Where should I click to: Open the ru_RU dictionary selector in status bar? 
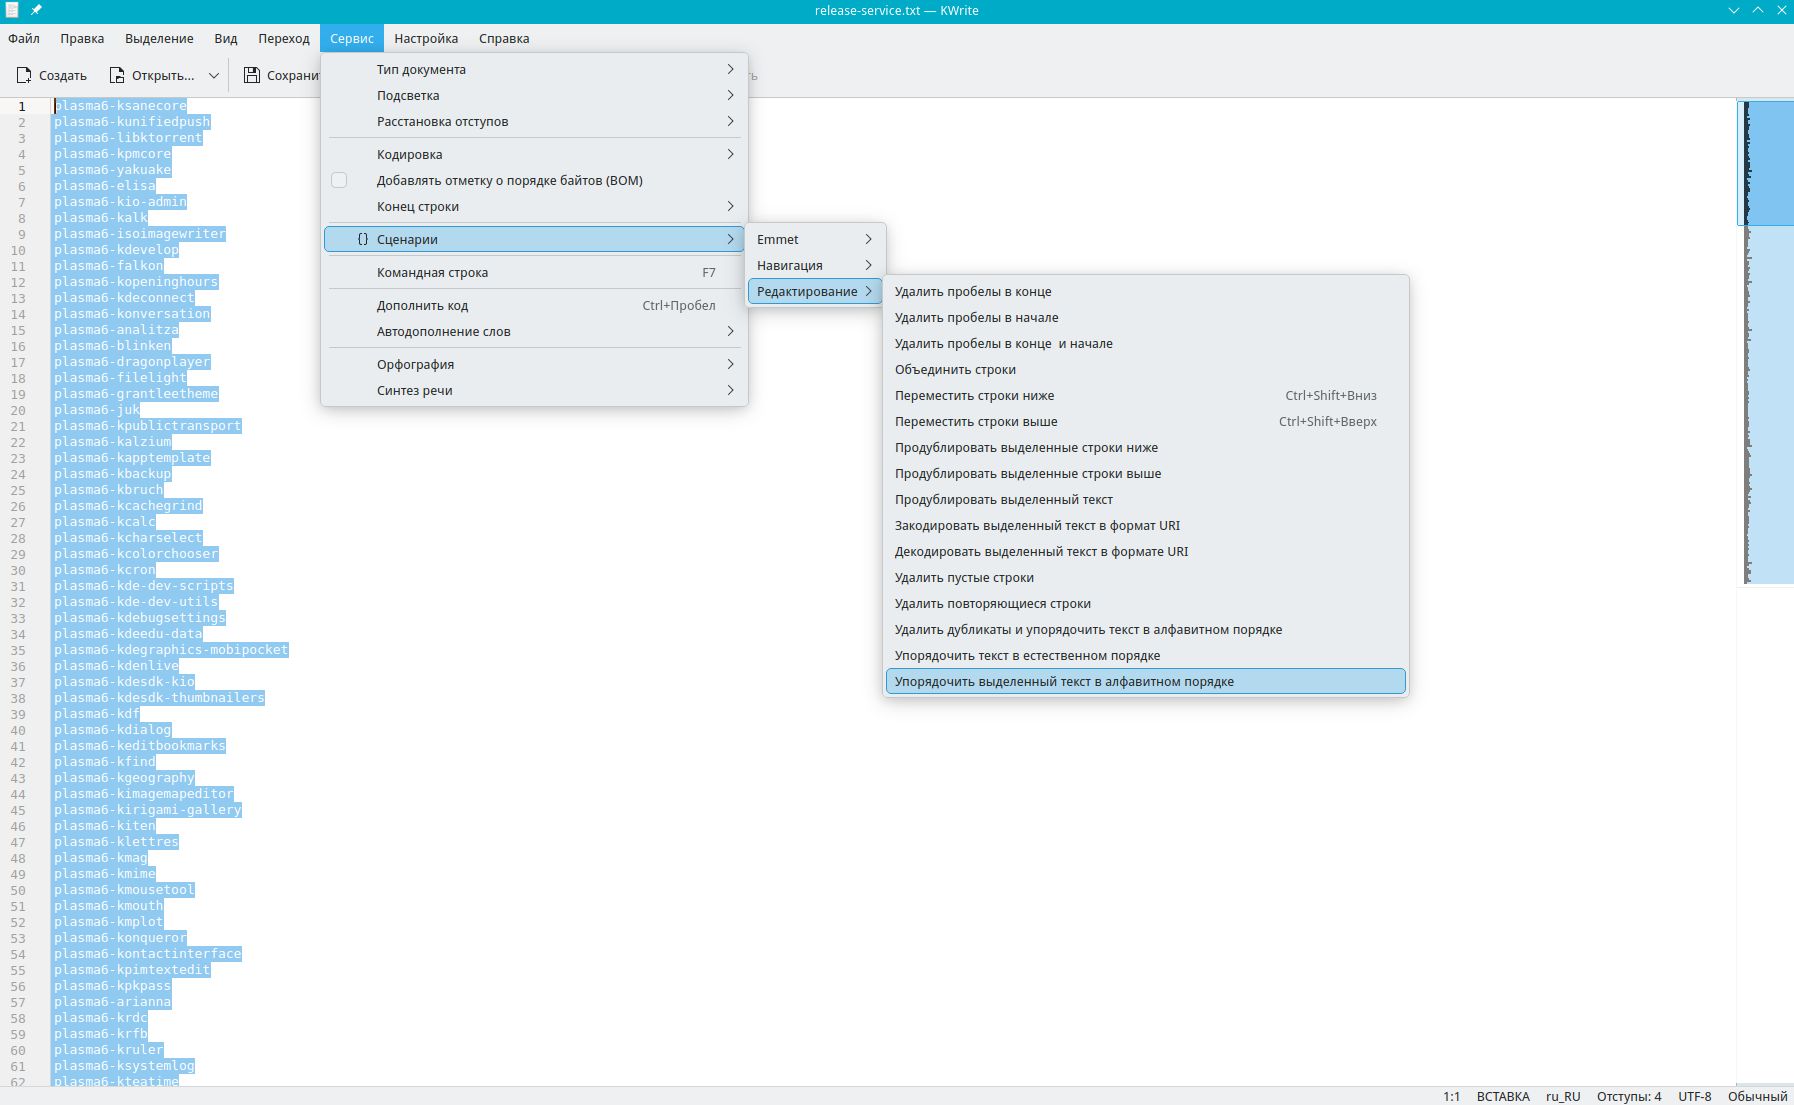pyautogui.click(x=1563, y=1097)
